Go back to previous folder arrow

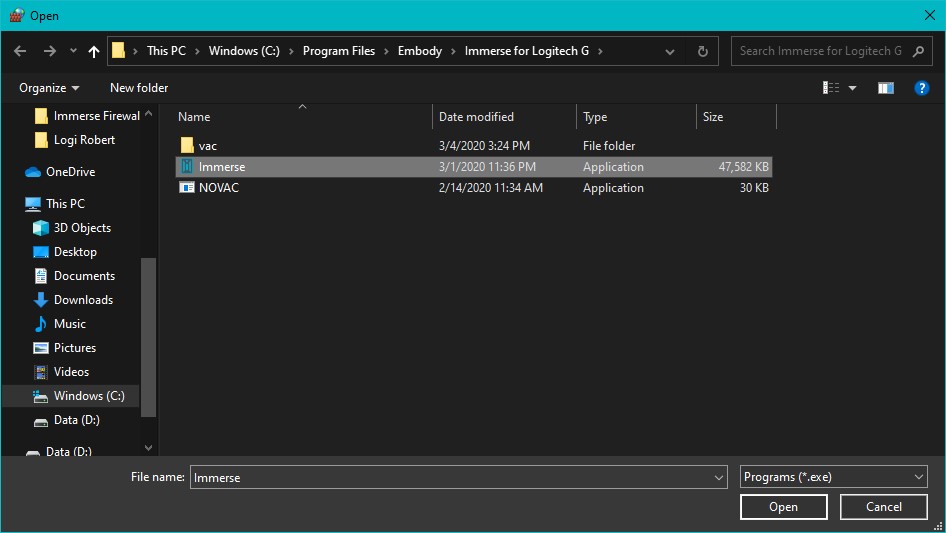pyautogui.click(x=20, y=51)
